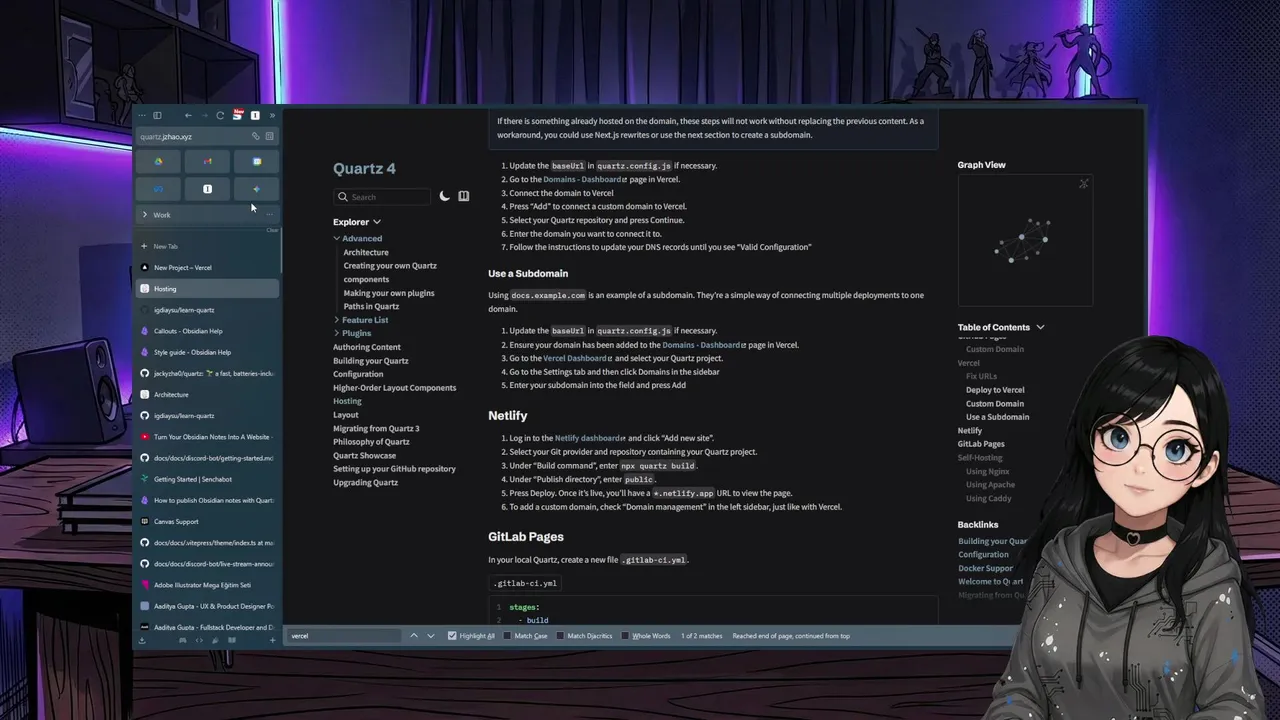Viewport: 1280px width, 720px height.
Task: Open the New Tab entry
Action: (207, 246)
